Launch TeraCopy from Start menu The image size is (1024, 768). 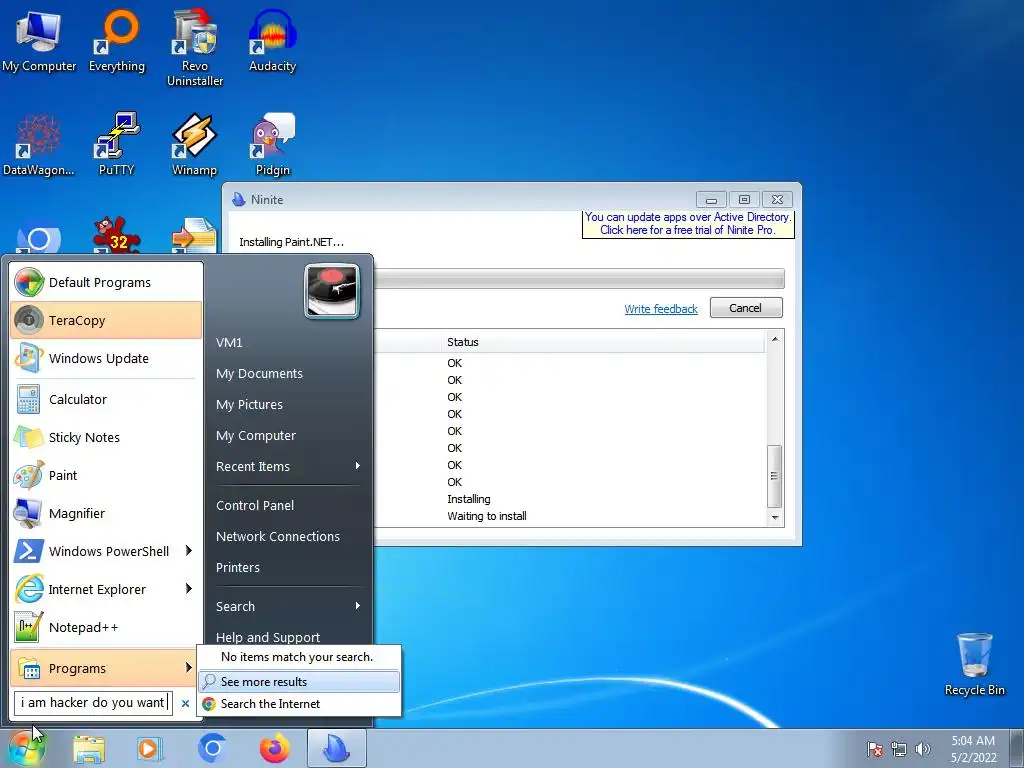106,320
